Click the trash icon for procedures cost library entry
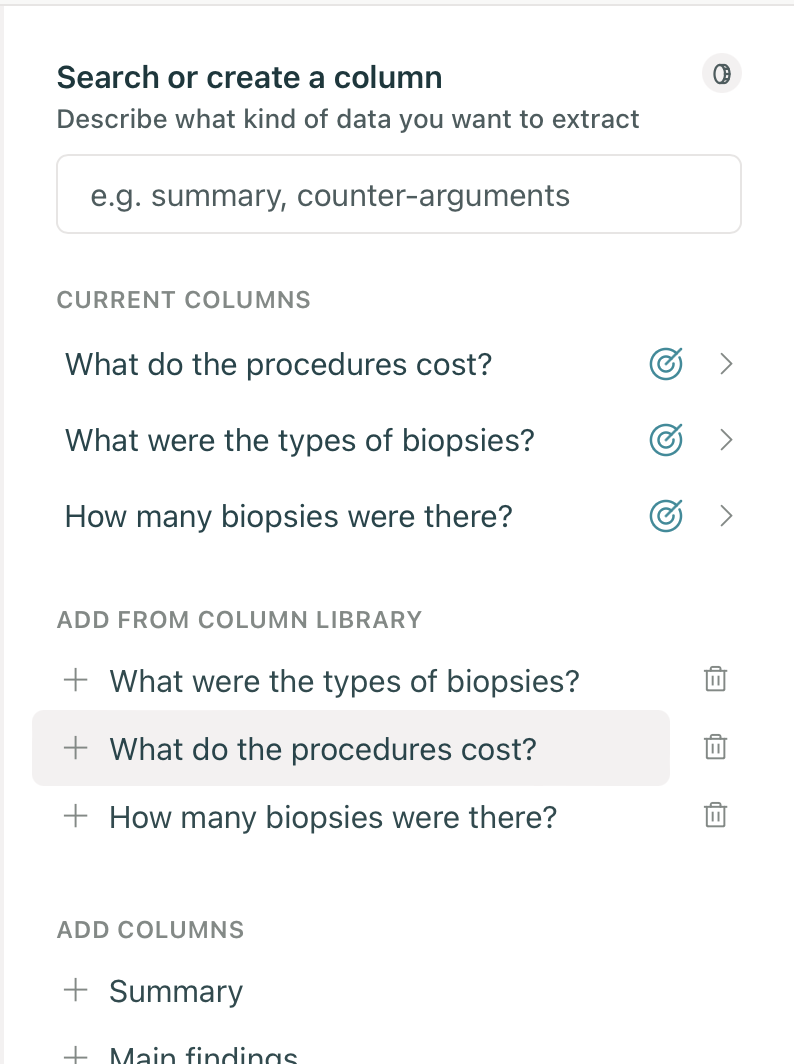794x1064 pixels. click(714, 746)
